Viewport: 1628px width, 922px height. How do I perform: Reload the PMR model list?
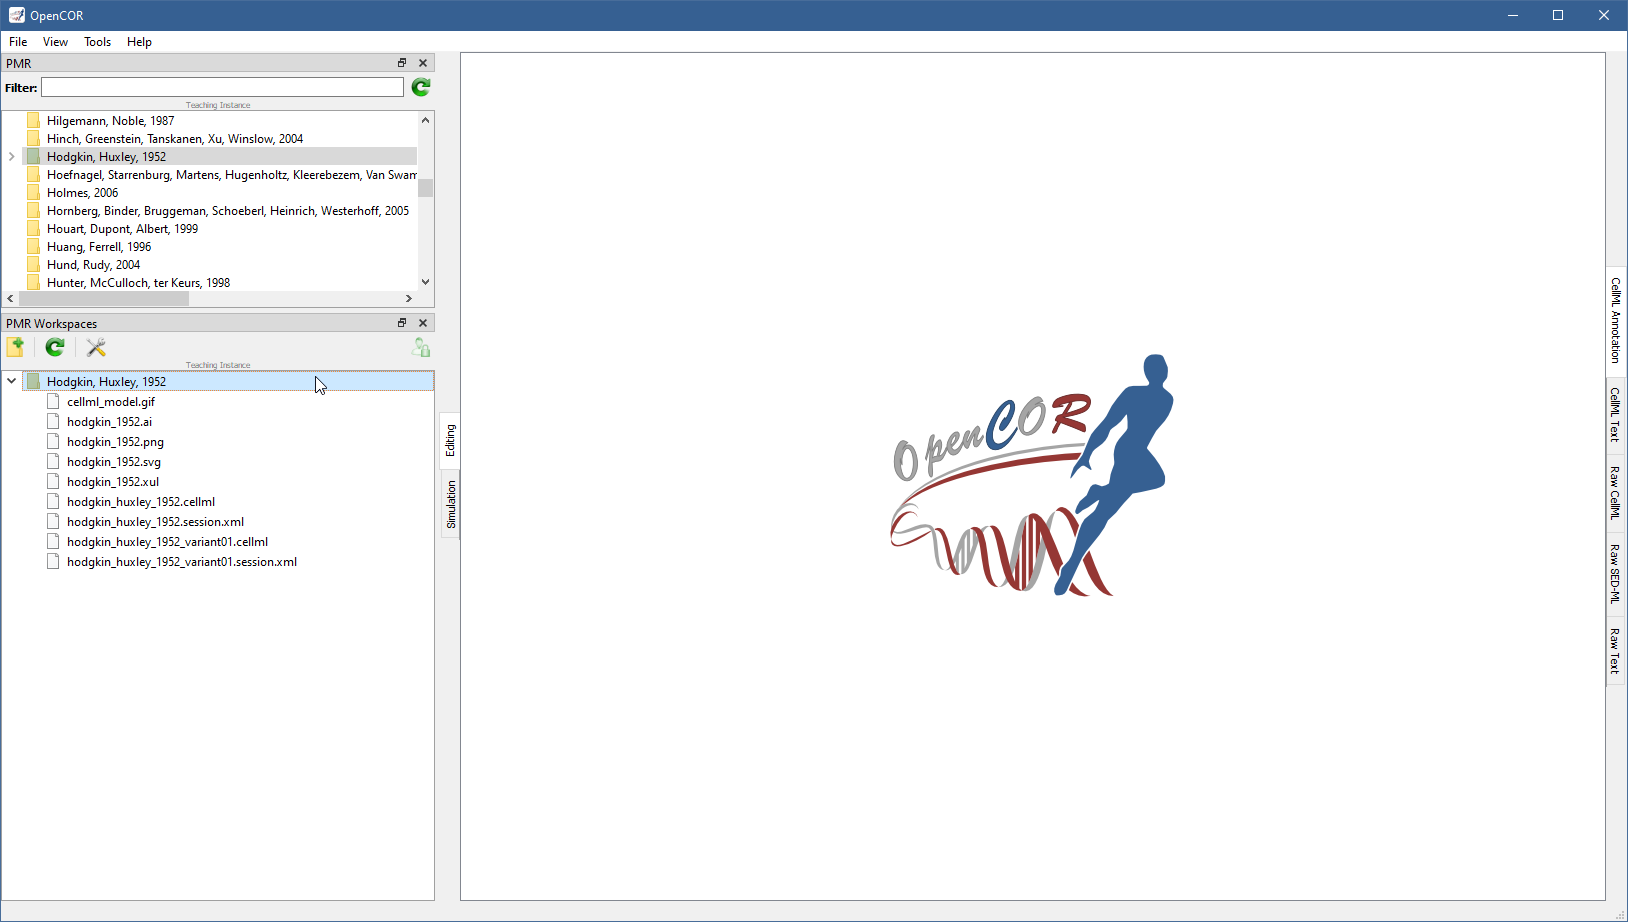tap(421, 88)
